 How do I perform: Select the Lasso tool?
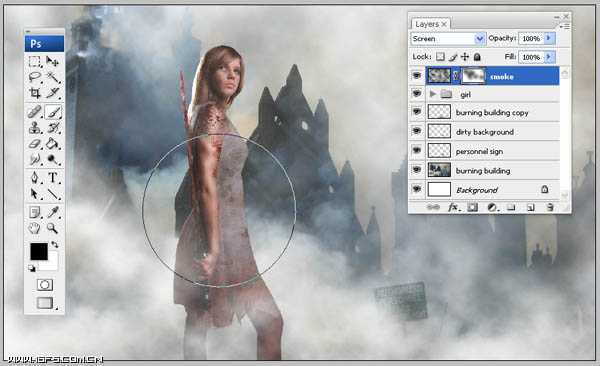coord(35,77)
